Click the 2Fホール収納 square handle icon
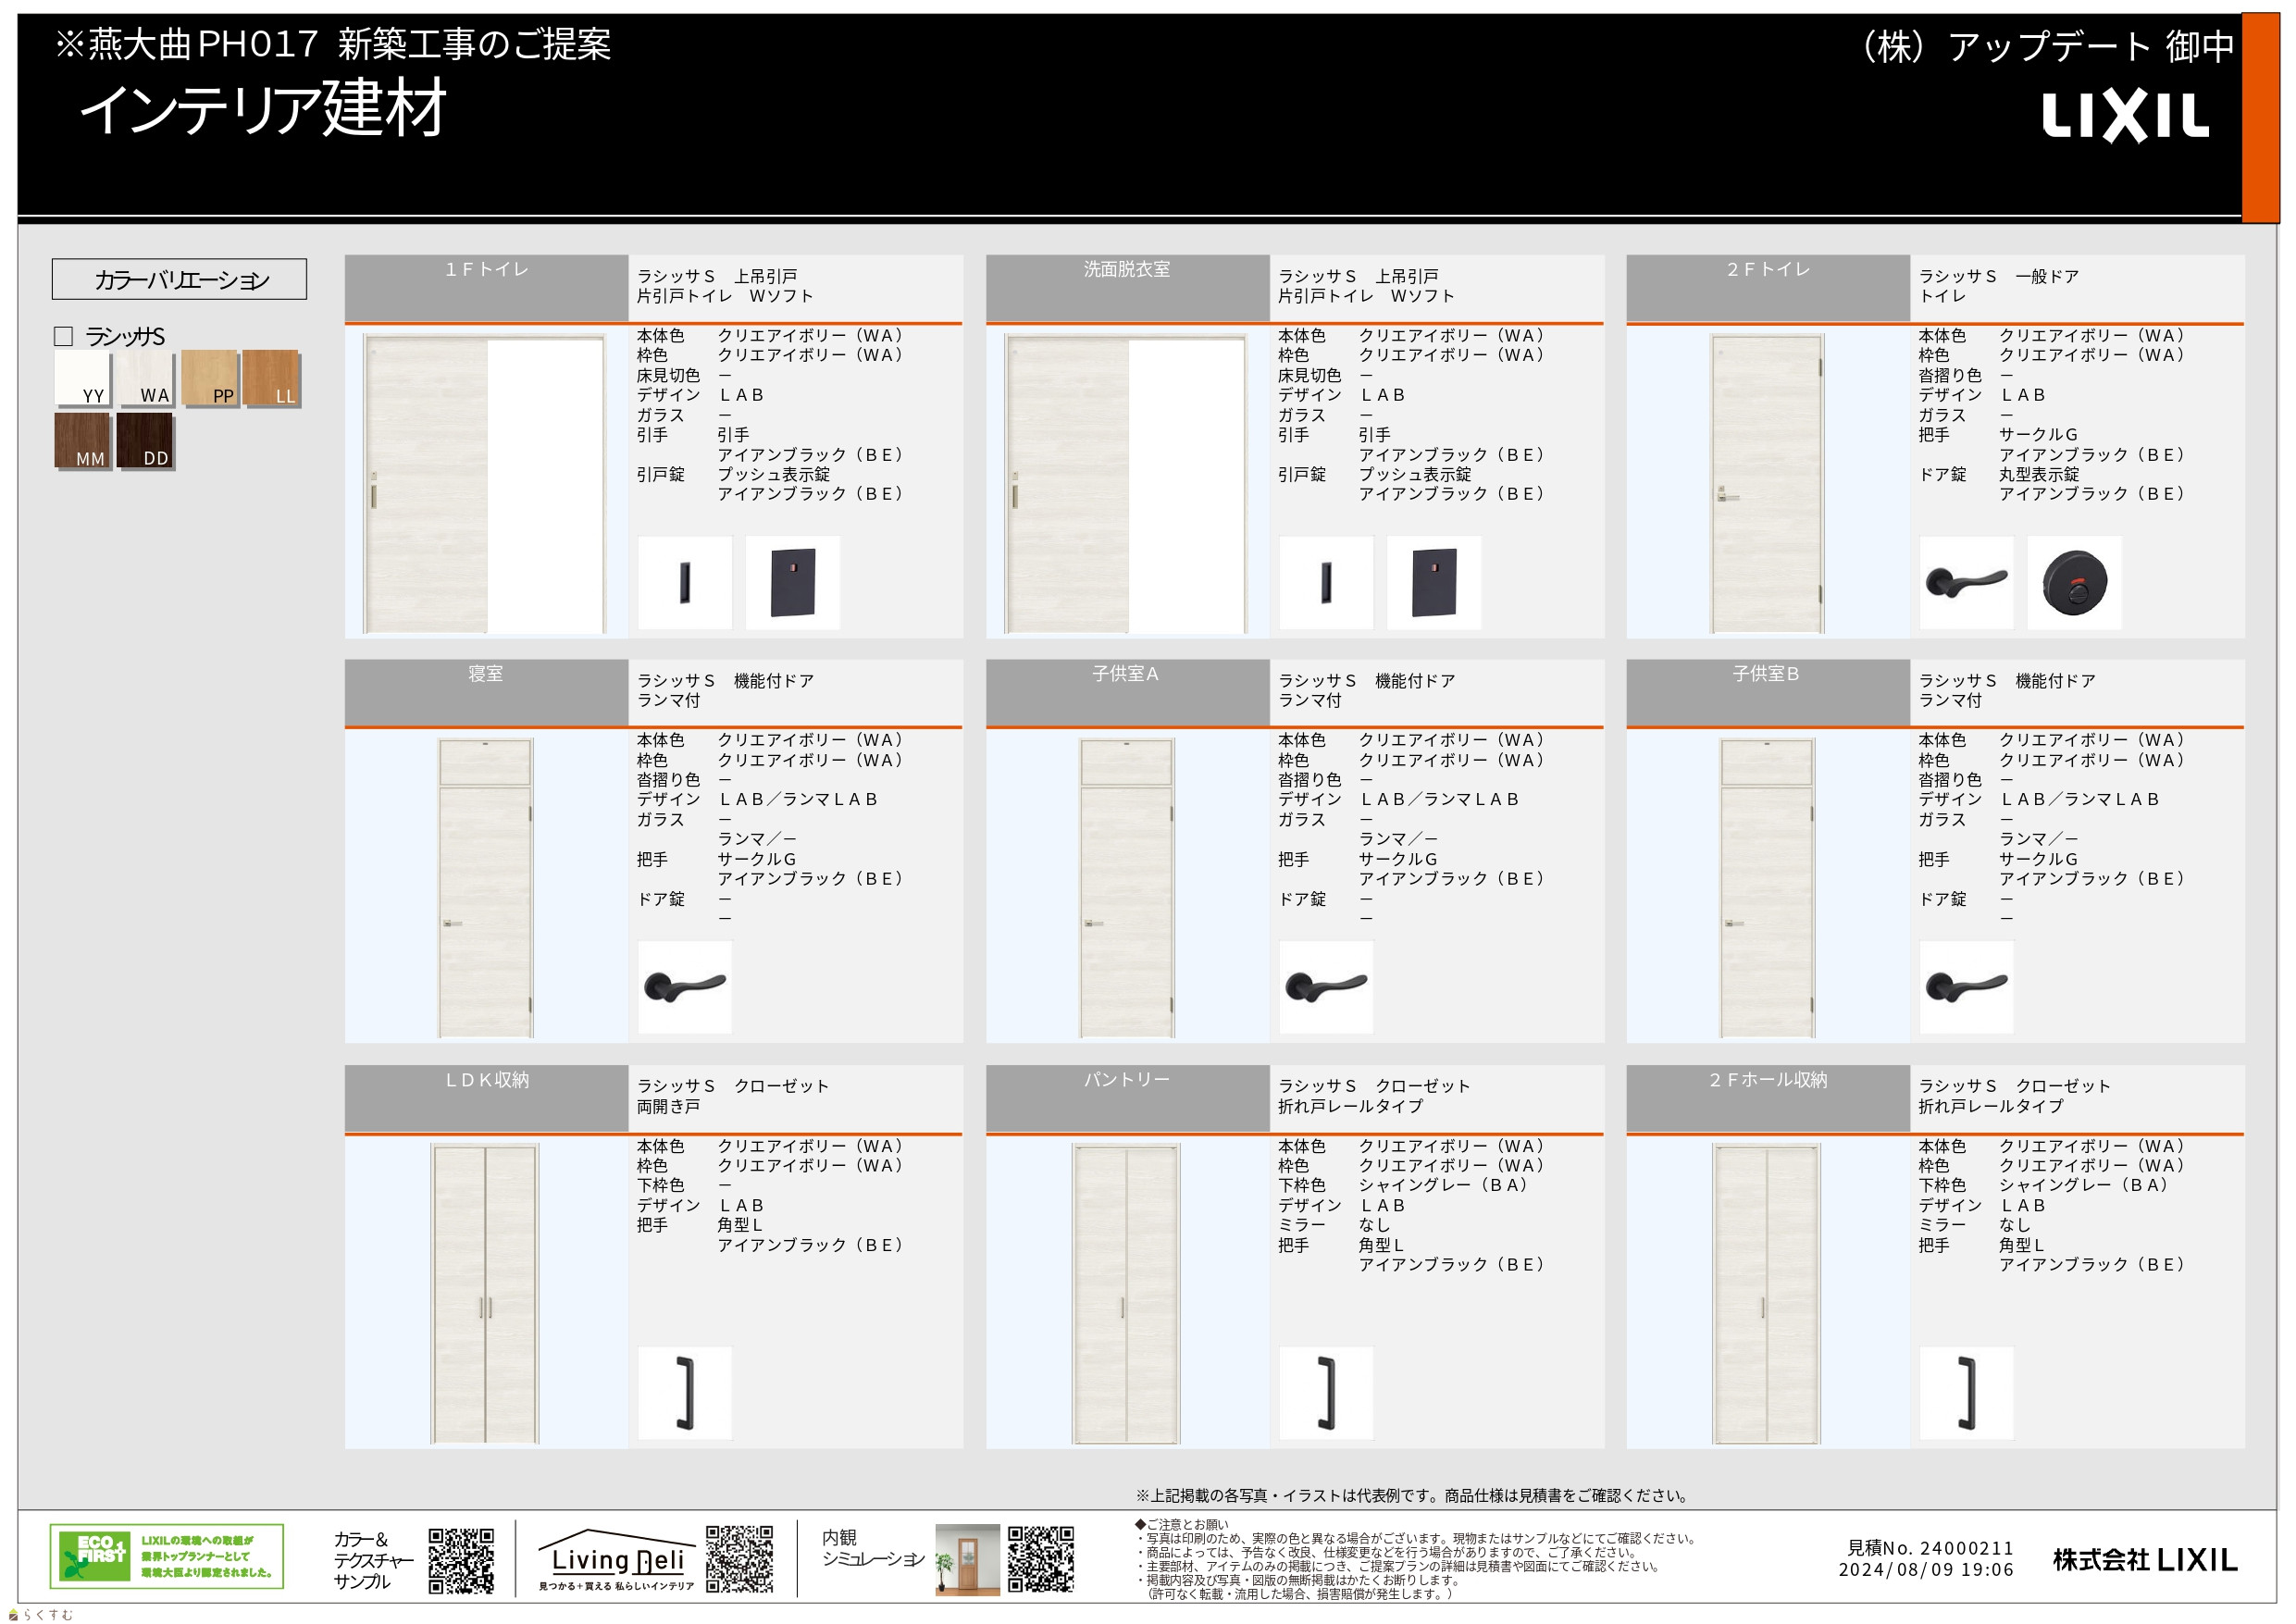Screen dimensions: 2296x1624 tap(1966, 1392)
